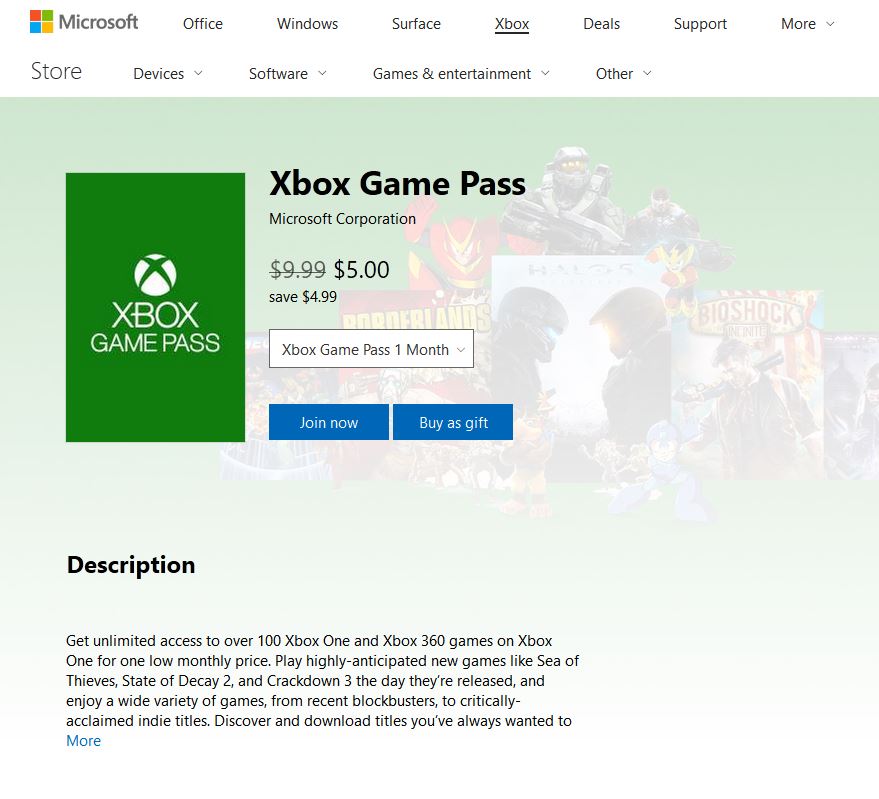Navigate to the Deals page
The height and width of the screenshot is (799, 879).
coord(601,24)
